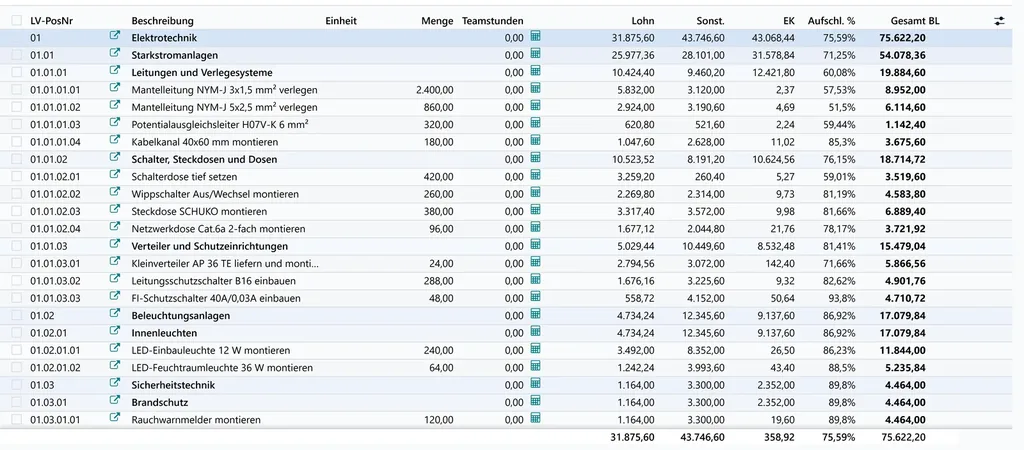Click Sicherheitstechnik row title
The image size is (1024, 450).
point(173,385)
